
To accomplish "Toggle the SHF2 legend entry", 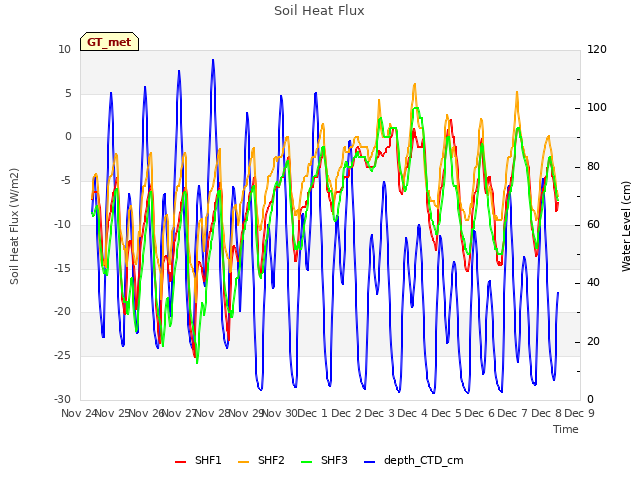I will [261, 460].
